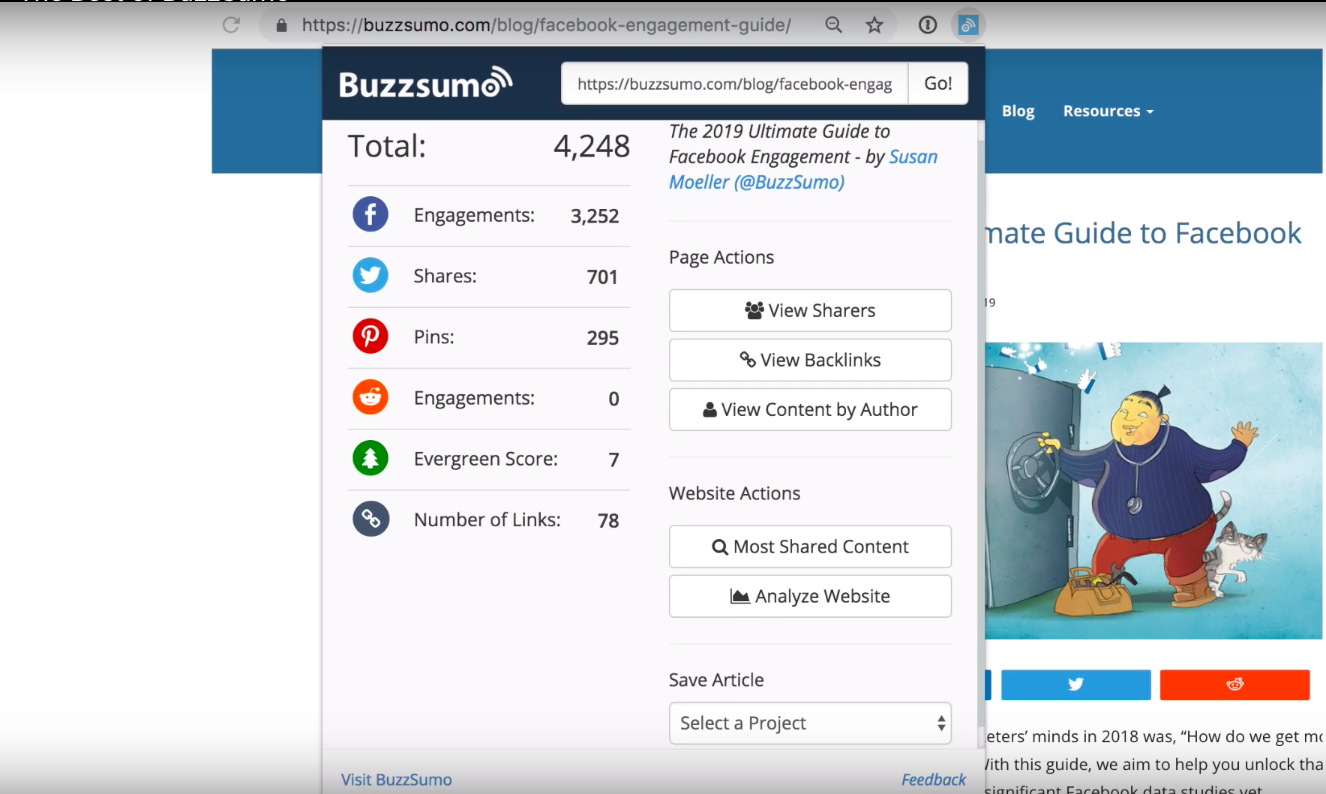The image size is (1326, 794).
Task: Click the Number of Links value 78
Action: click(609, 520)
